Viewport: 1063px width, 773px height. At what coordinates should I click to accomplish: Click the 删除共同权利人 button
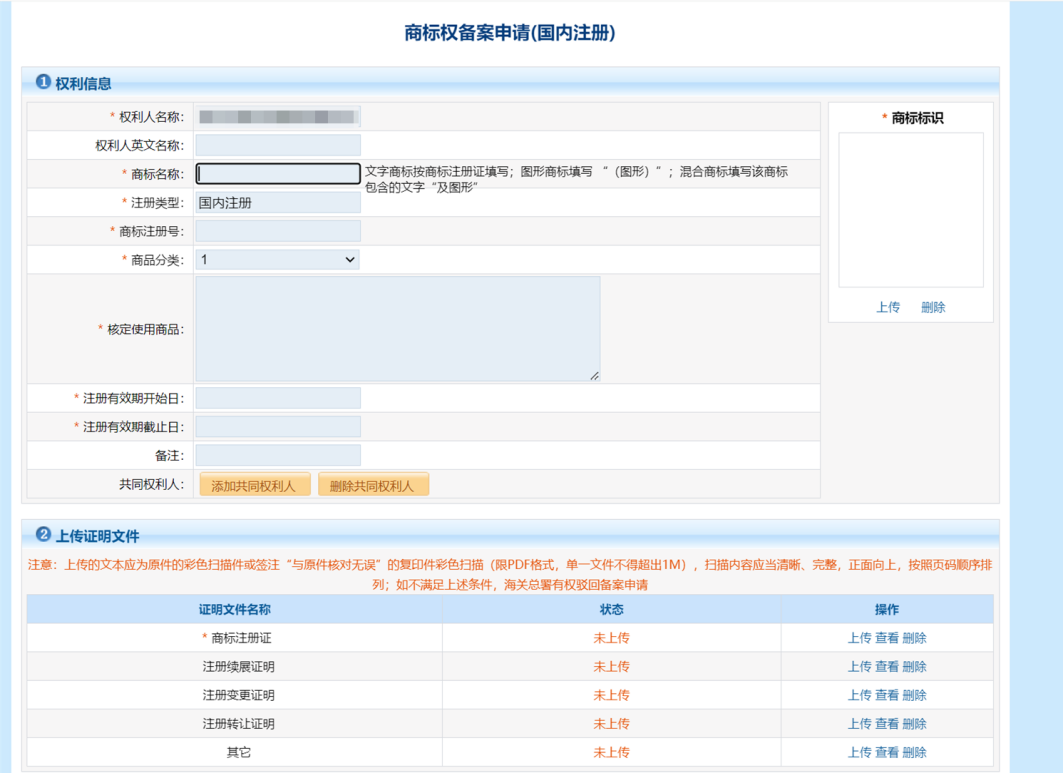click(x=374, y=485)
